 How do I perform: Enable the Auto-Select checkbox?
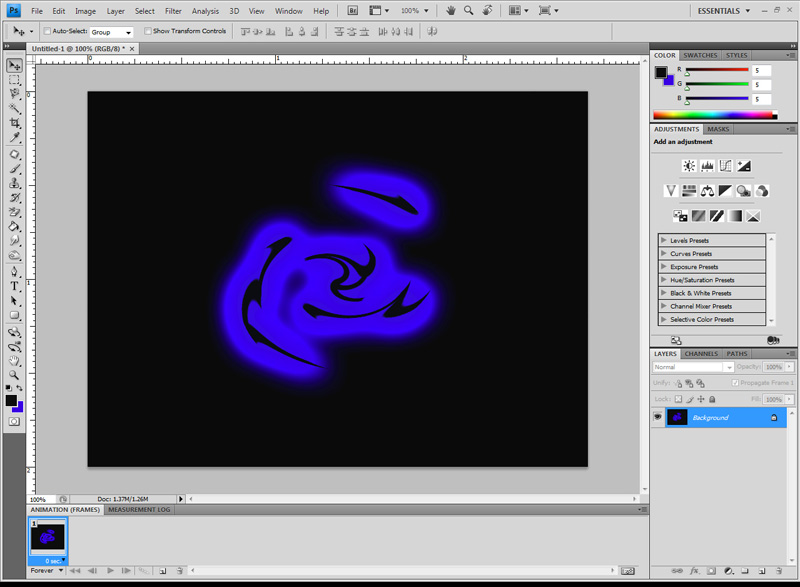(47, 31)
